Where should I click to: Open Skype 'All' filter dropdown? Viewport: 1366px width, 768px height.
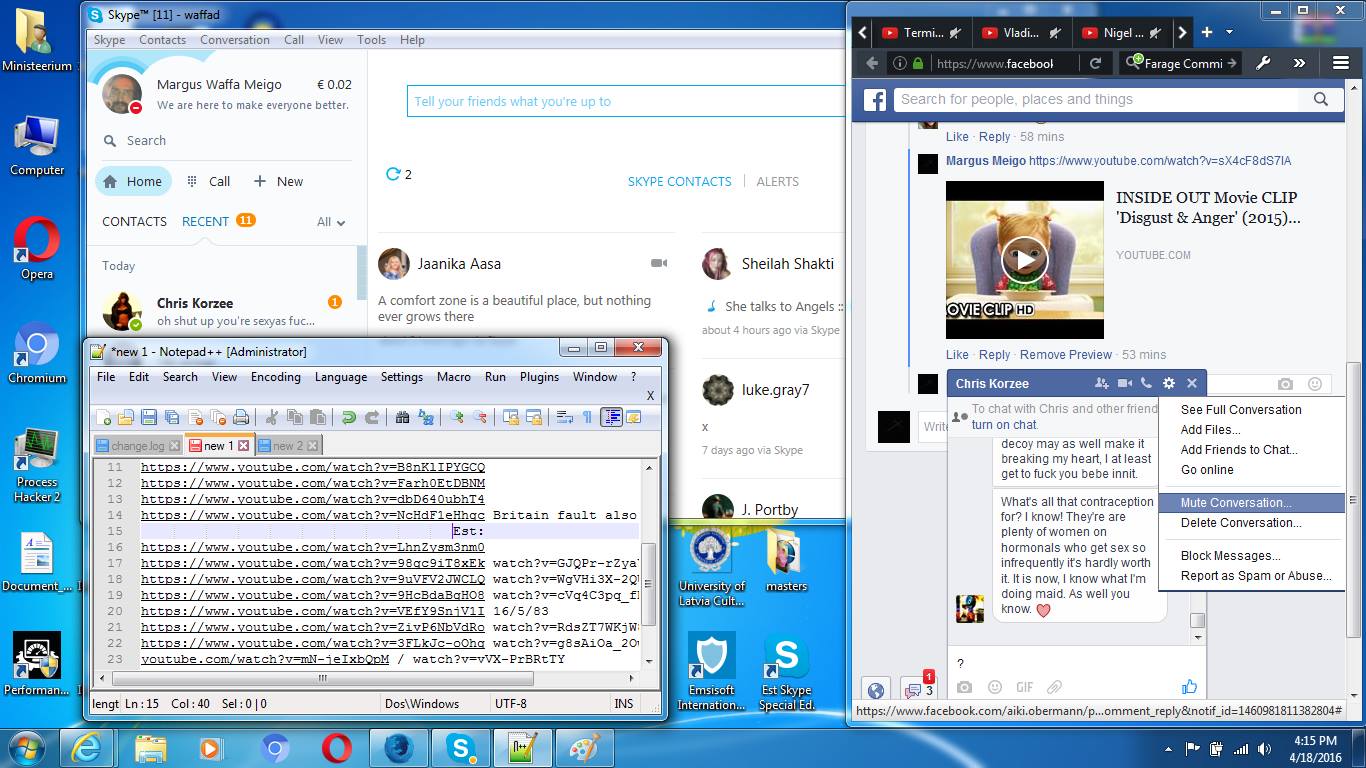(x=331, y=222)
